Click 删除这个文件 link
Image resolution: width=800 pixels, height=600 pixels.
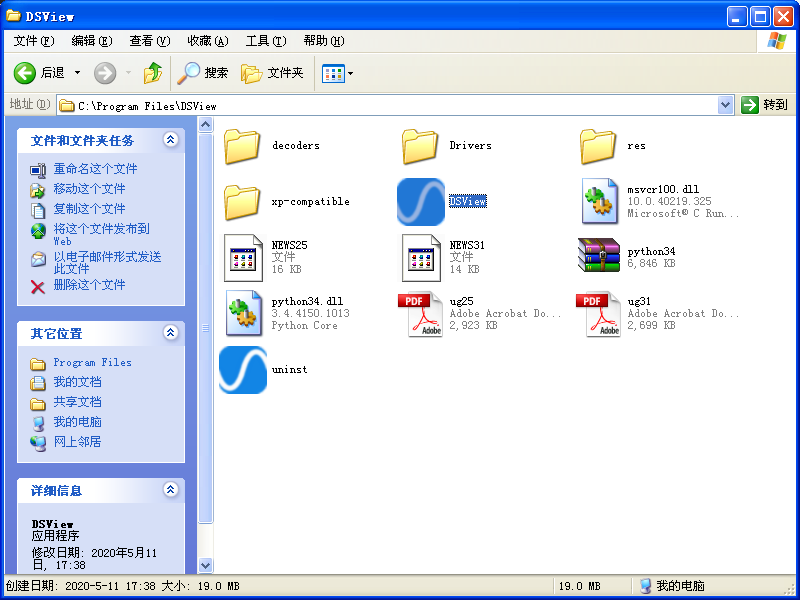pos(89,285)
